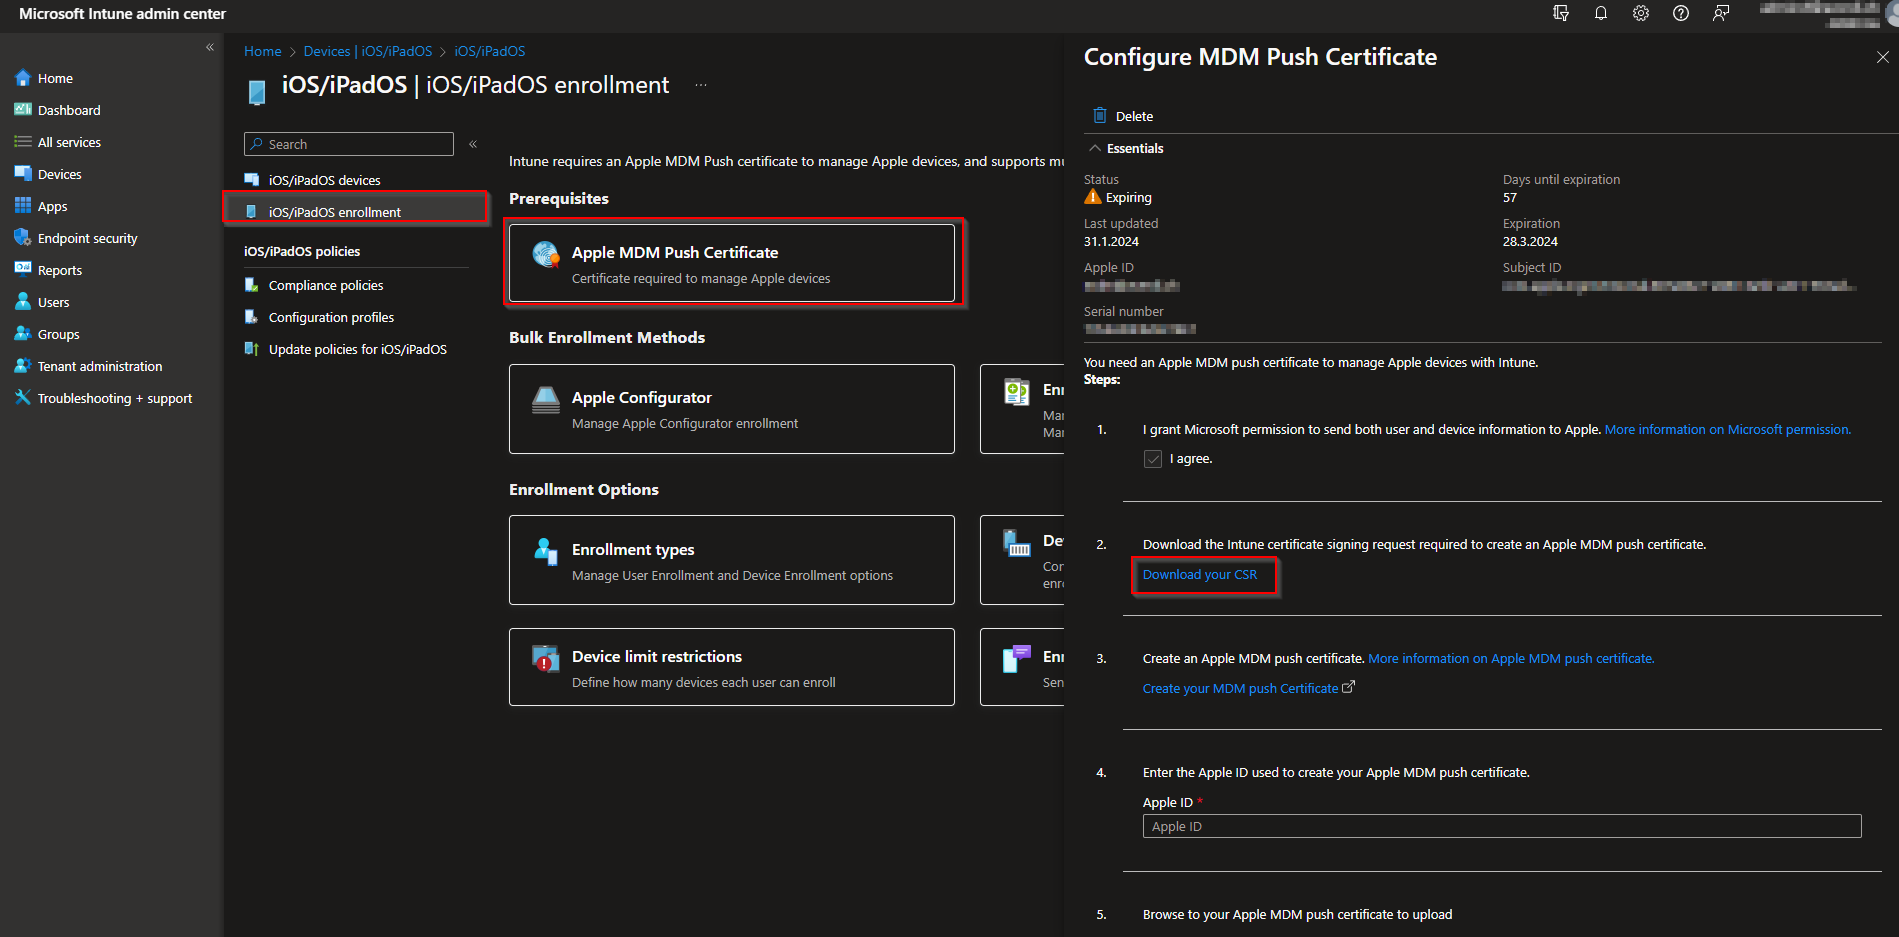Open Create your MDM push Certificate link
1899x937 pixels.
(x=1240, y=688)
